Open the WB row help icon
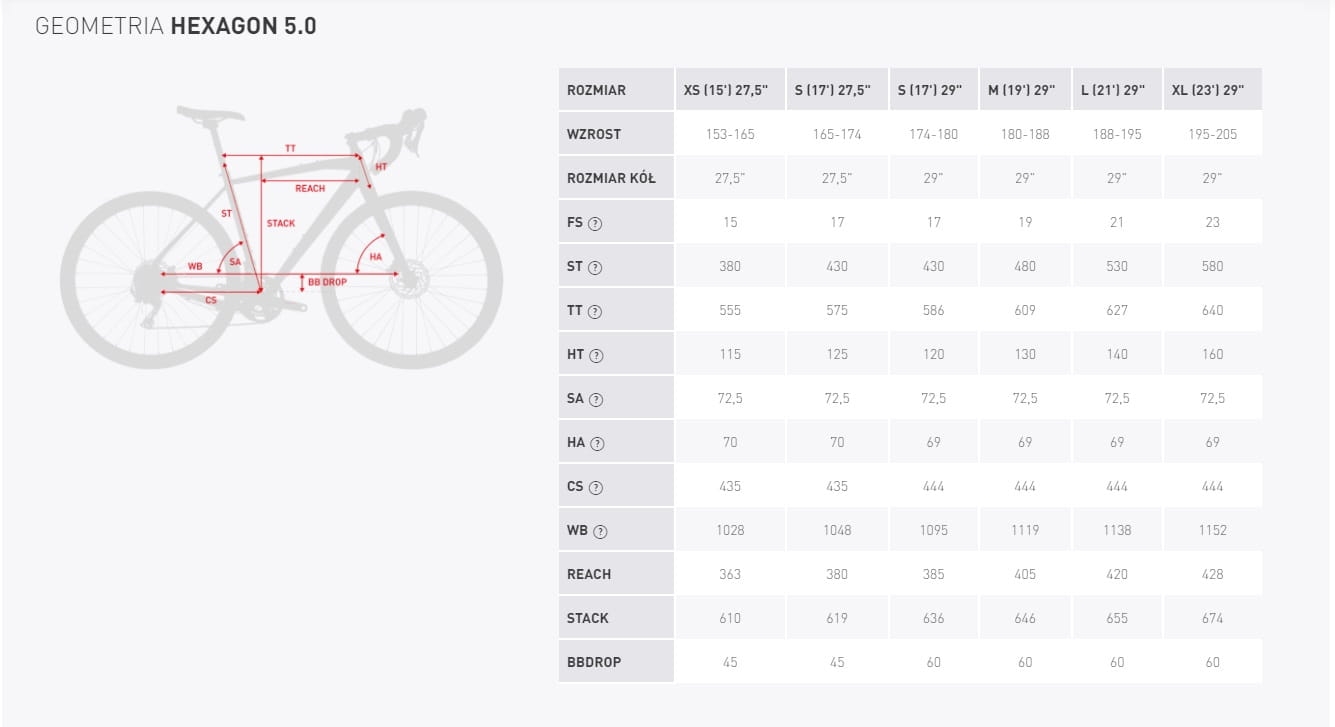 [599, 531]
